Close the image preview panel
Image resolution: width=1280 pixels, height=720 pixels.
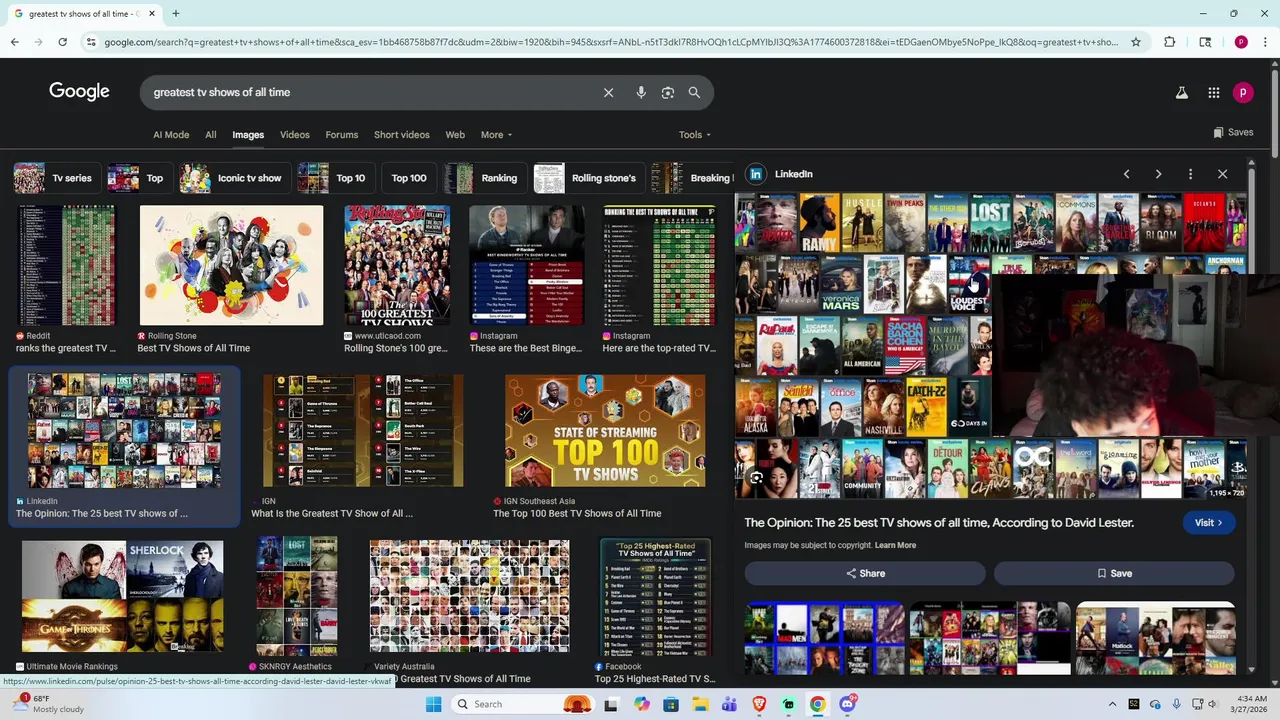click(x=1222, y=174)
